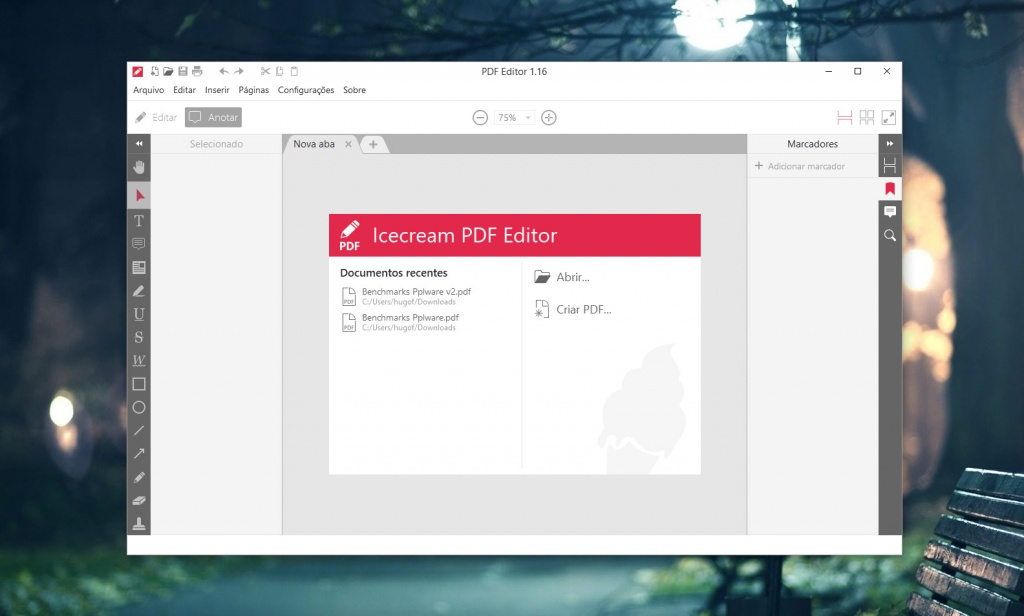Click the Print icon in the toolbar

(x=198, y=71)
